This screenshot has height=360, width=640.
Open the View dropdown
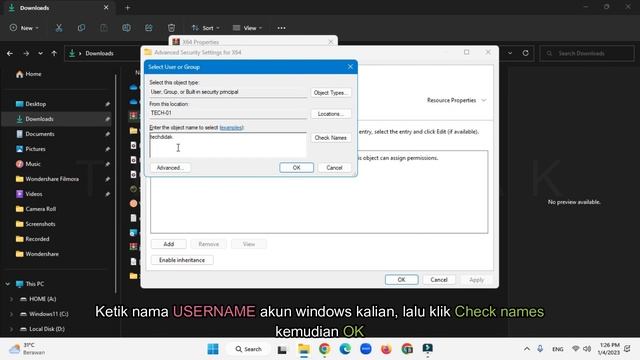[247, 28]
